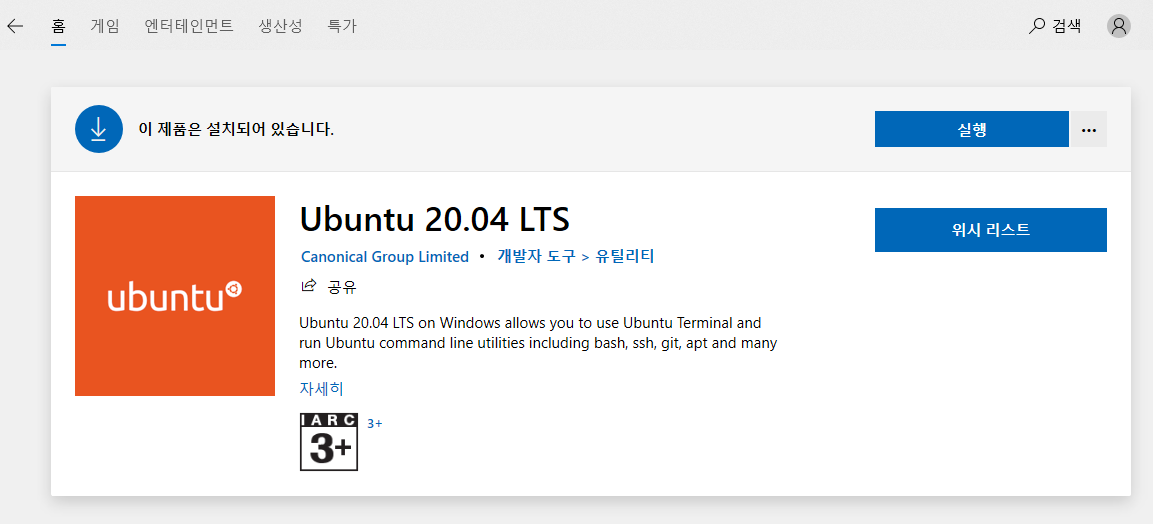
Task: Click the 공유 share label
Action: click(x=342, y=287)
